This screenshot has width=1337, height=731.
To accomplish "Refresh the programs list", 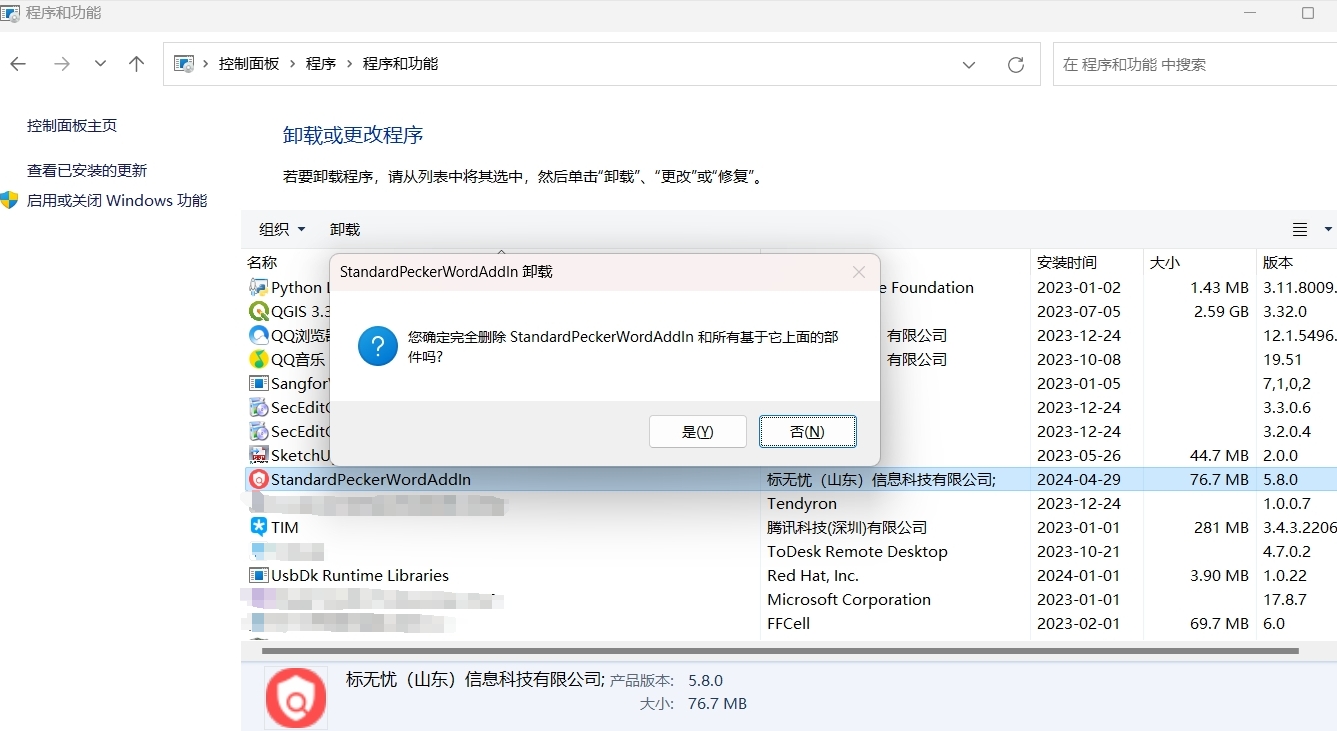I will (1016, 64).
